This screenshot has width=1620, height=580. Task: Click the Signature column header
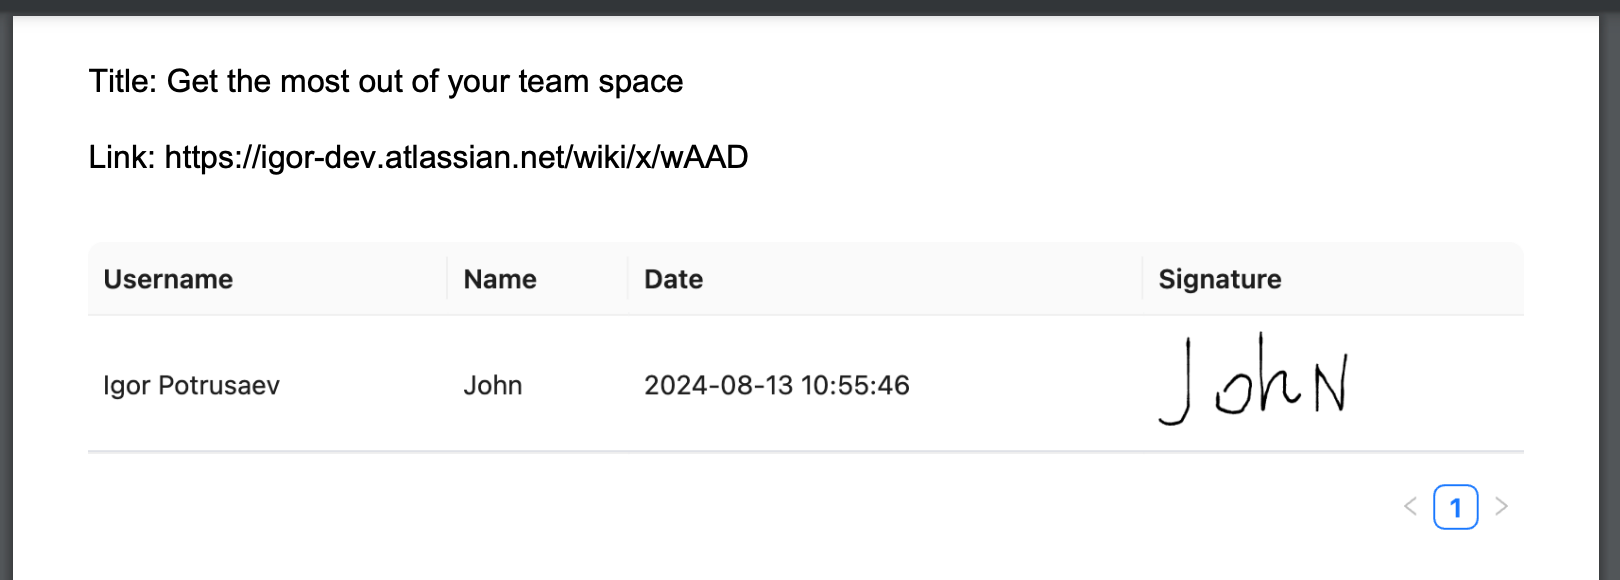[x=1220, y=279]
